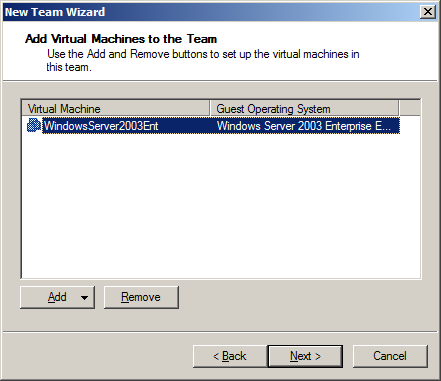Screen dimensions: 441x381
Task: Proceed with the Next button
Action: coord(305,356)
